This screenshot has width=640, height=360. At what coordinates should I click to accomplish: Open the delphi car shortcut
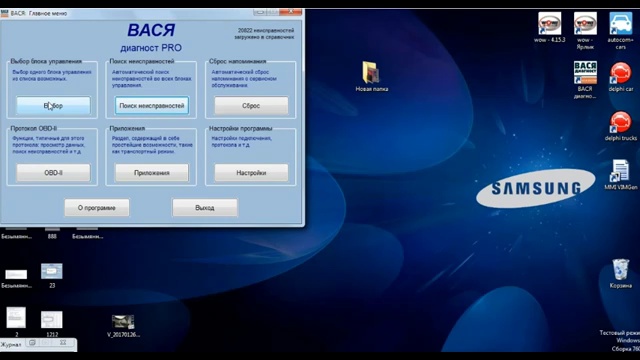[x=620, y=77]
